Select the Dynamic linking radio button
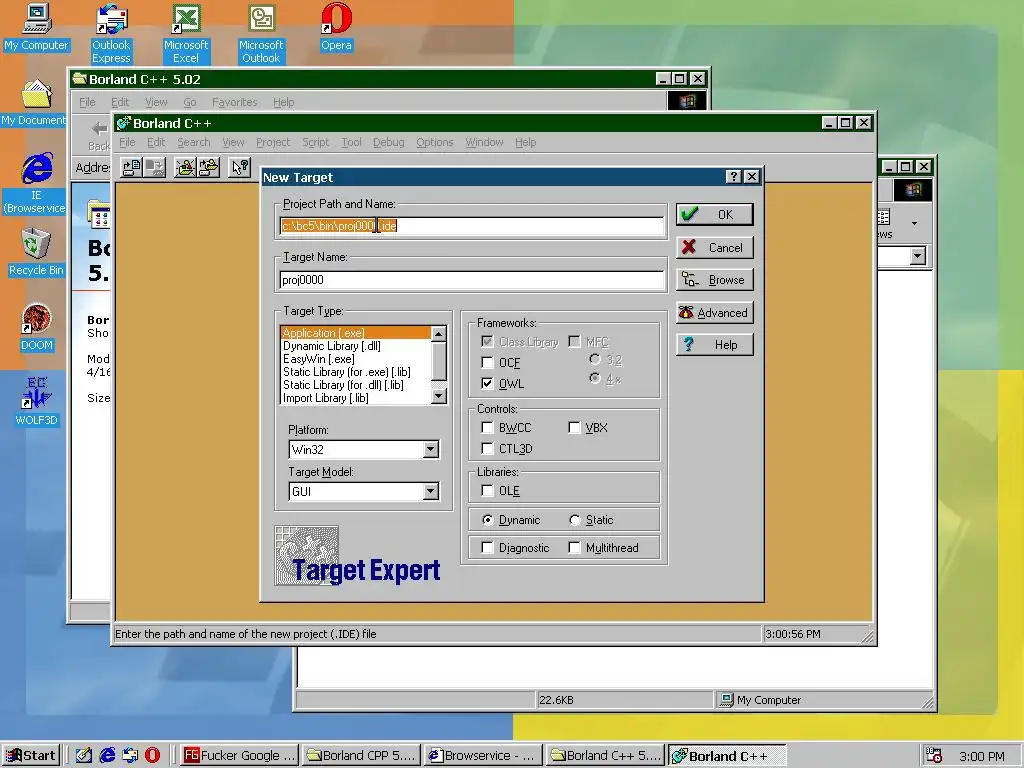 pos(487,520)
